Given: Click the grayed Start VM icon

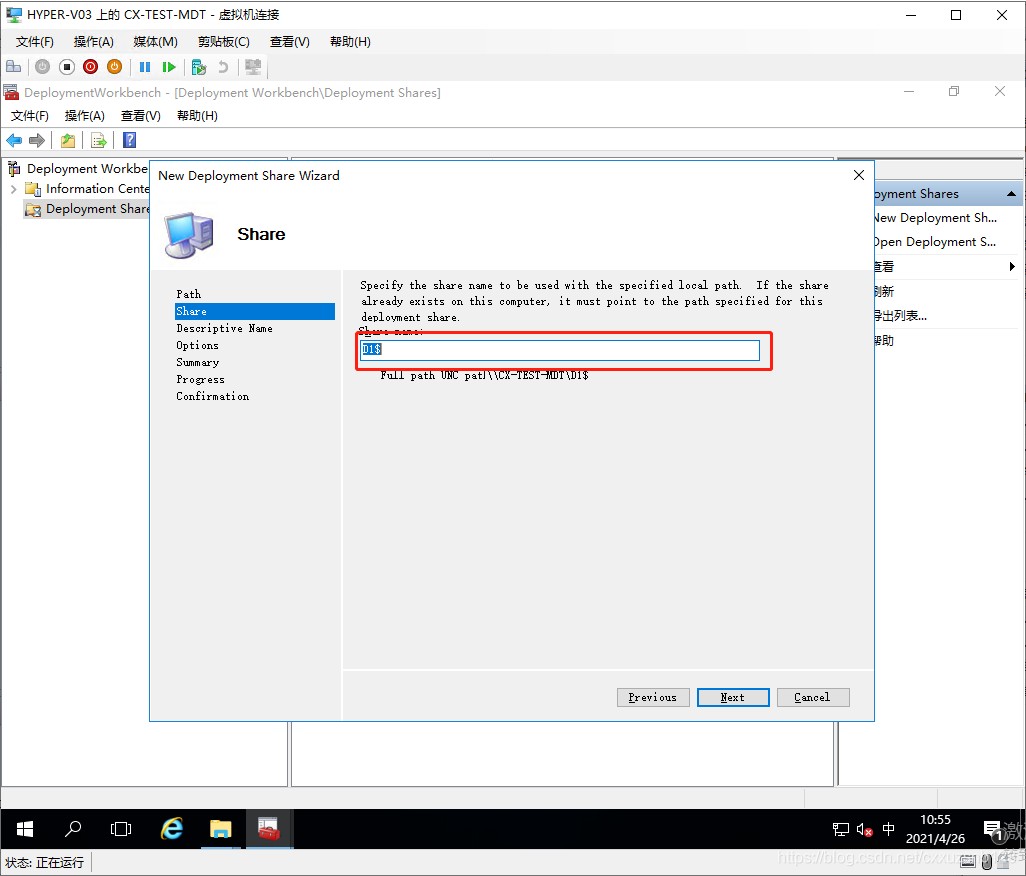Looking at the screenshot, I should click(x=43, y=67).
